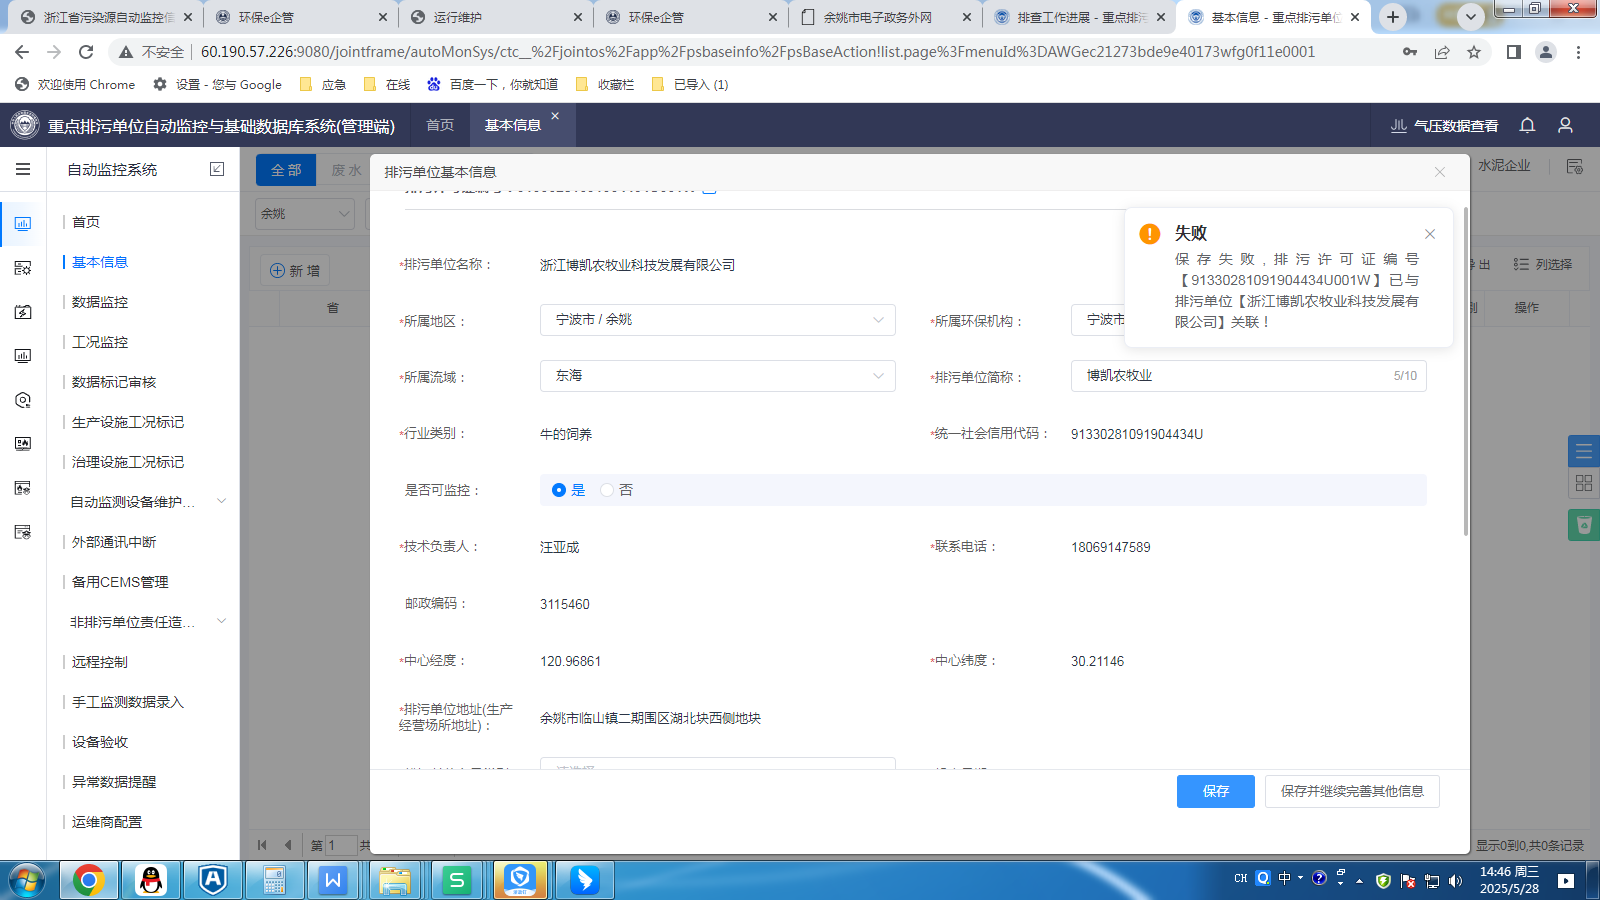Bookmark this page with star icon
The width and height of the screenshot is (1600, 900).
[x=1474, y=52]
